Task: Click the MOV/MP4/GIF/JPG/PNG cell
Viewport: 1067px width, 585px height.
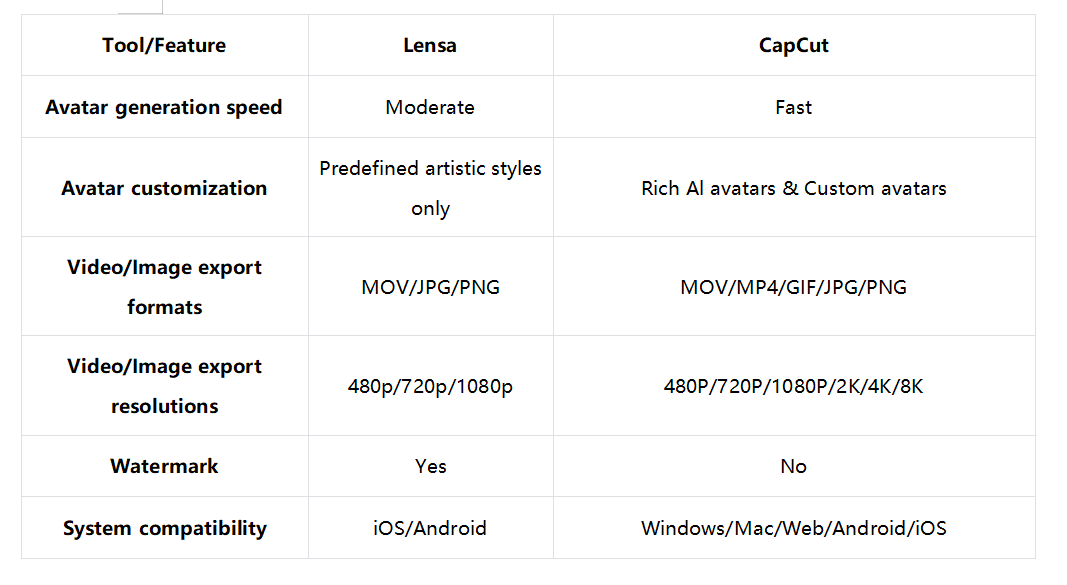Action: pos(793,287)
